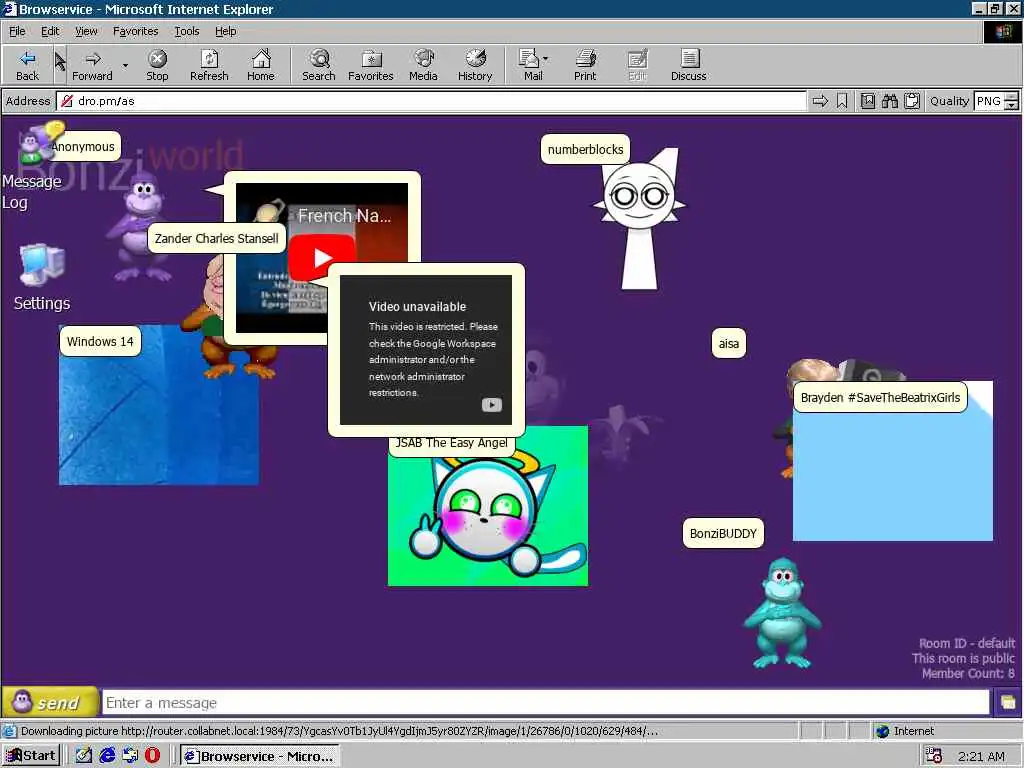The image size is (1024, 768).
Task: Click the Back toolbar button
Action: (x=27, y=65)
